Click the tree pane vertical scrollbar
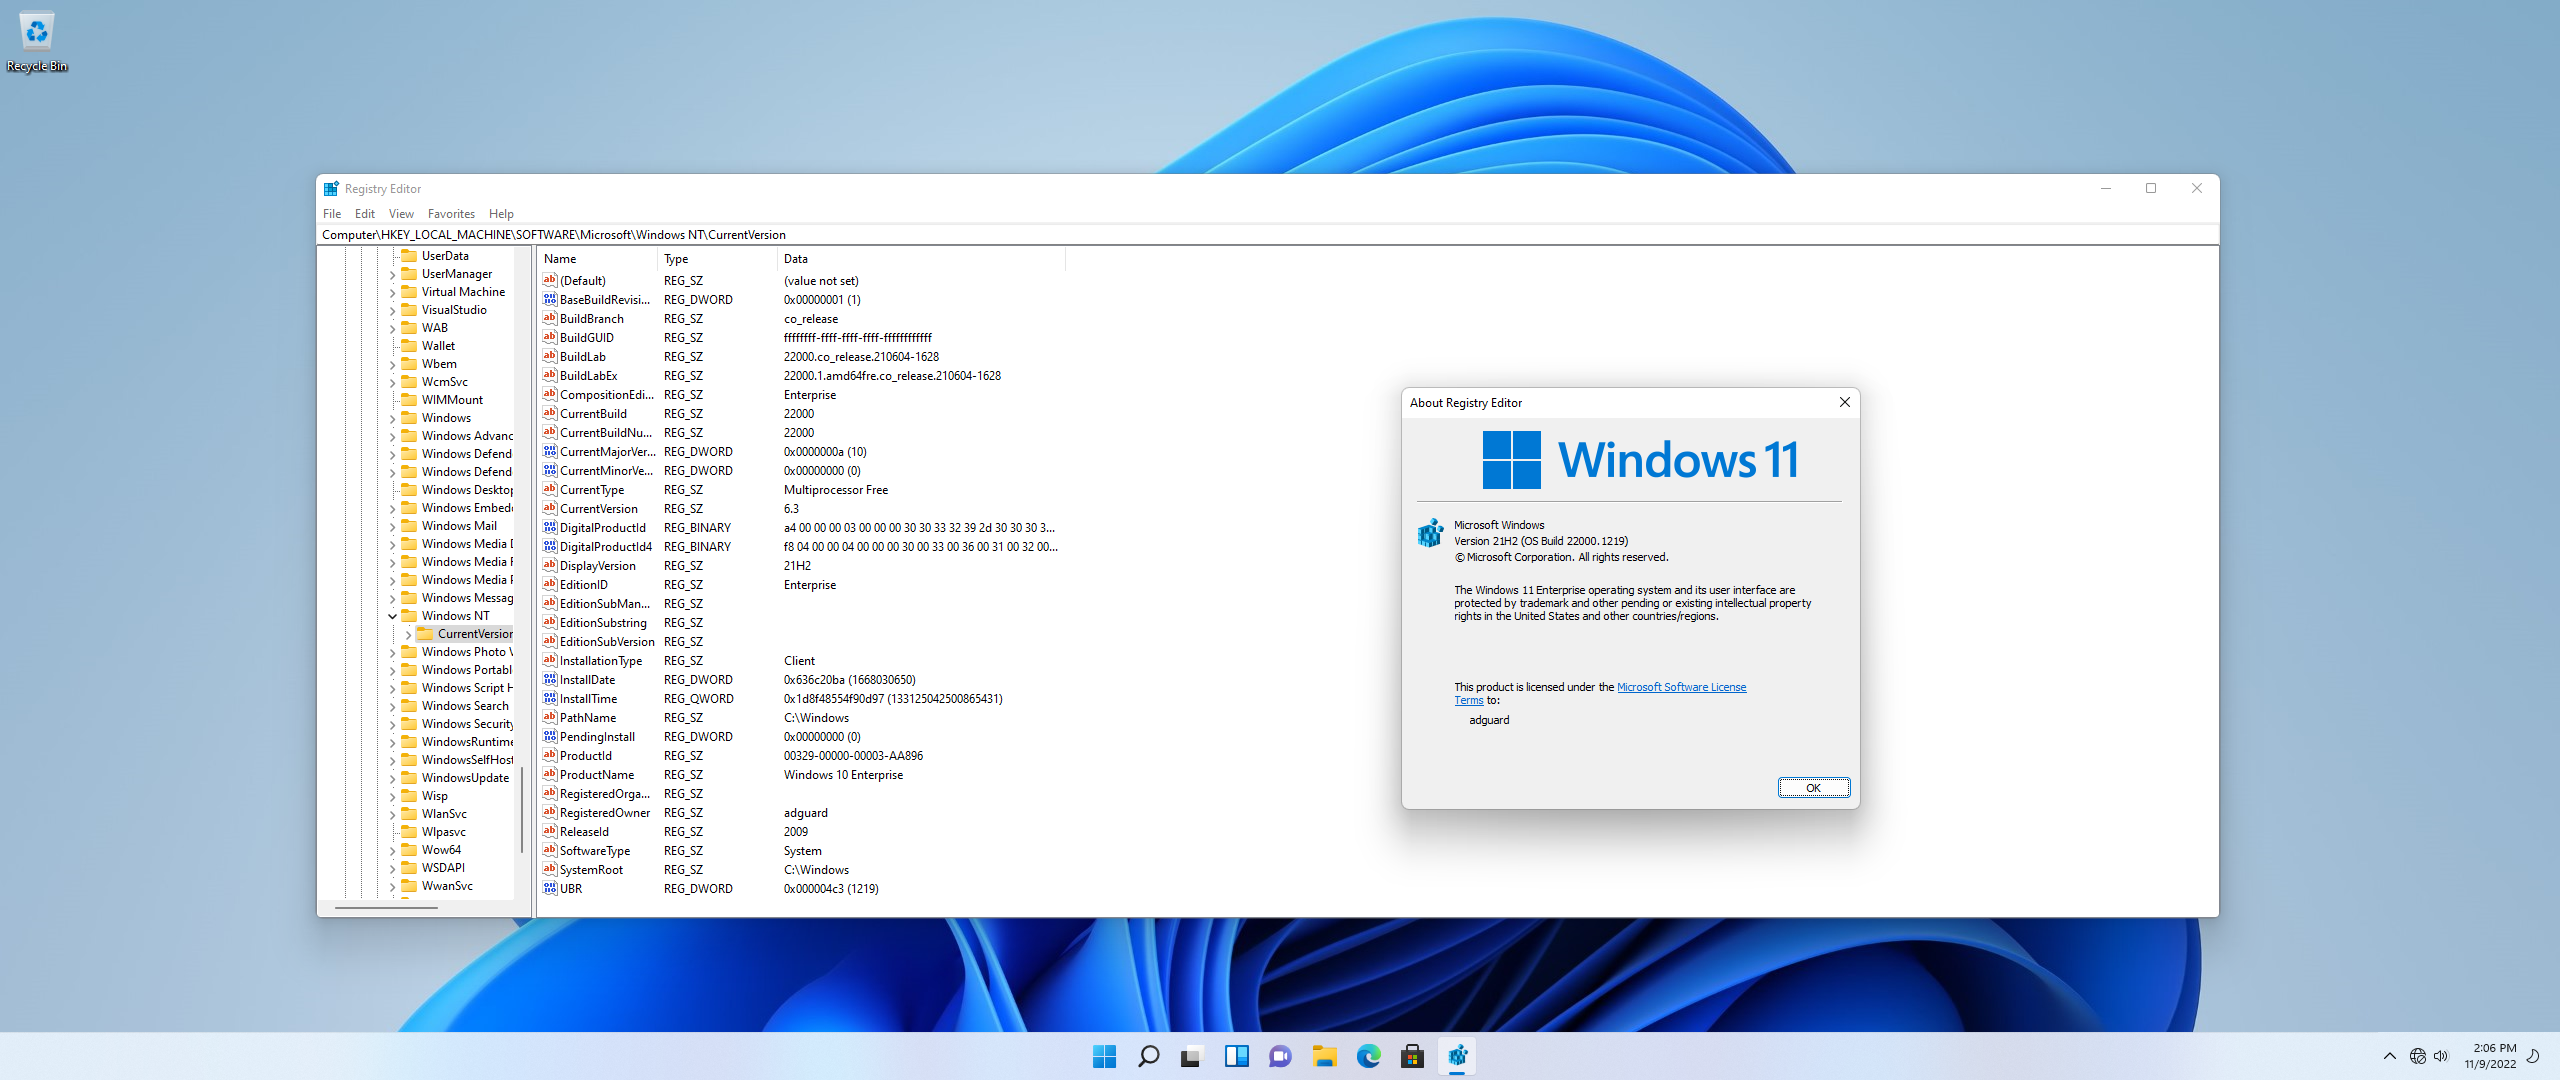2560x1080 pixels. [522, 810]
